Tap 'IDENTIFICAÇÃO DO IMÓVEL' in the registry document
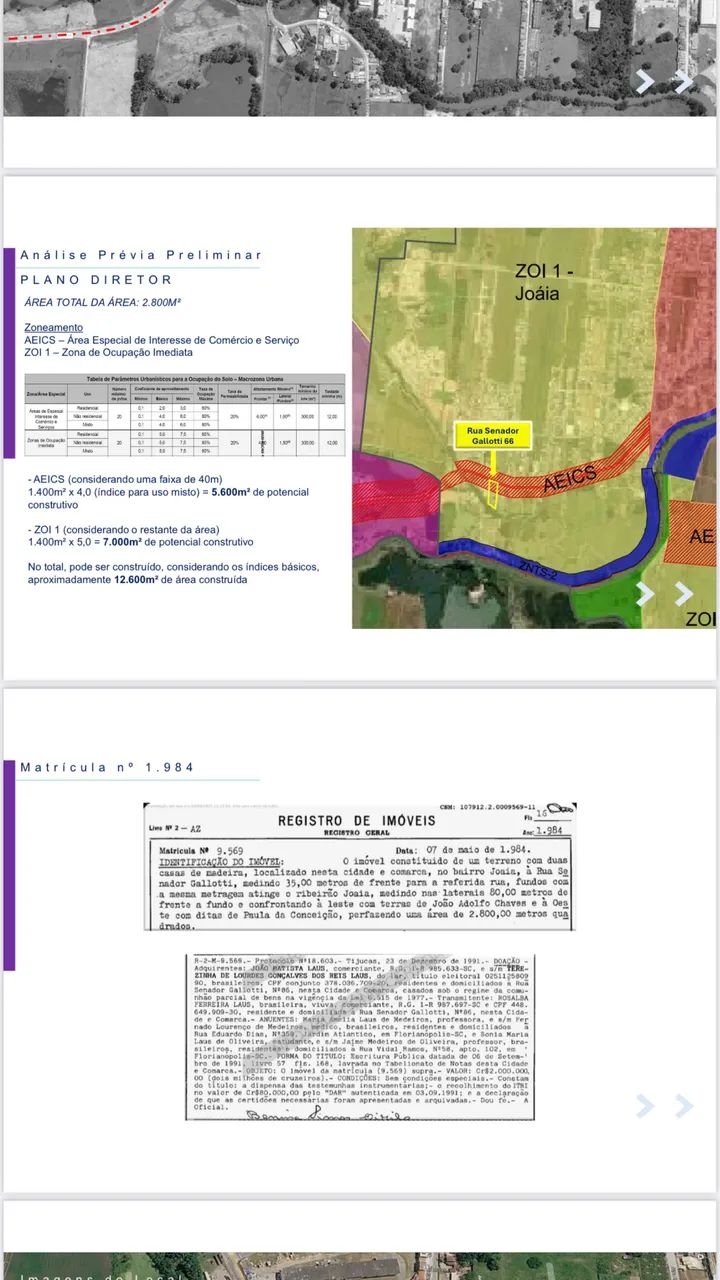The width and height of the screenshot is (720, 1280). (x=220, y=861)
